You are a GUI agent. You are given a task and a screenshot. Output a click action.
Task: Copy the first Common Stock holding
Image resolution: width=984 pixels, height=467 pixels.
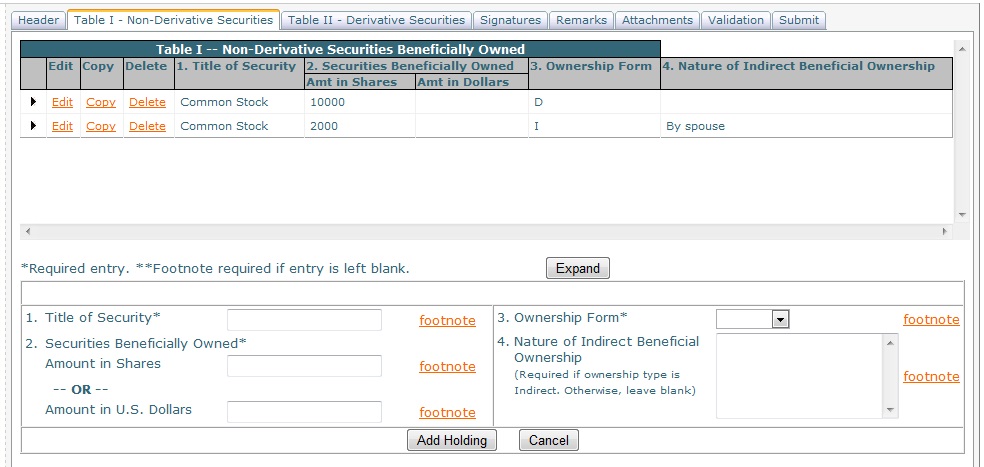(101, 102)
